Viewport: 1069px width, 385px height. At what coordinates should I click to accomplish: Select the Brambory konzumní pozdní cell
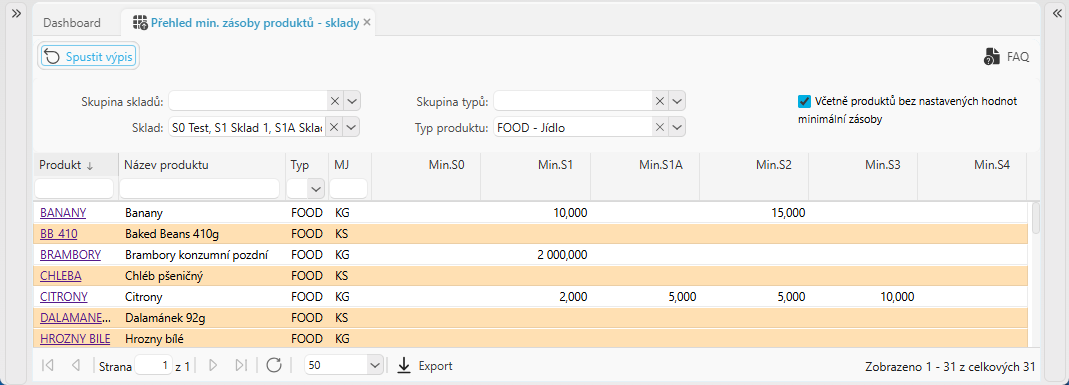202,255
